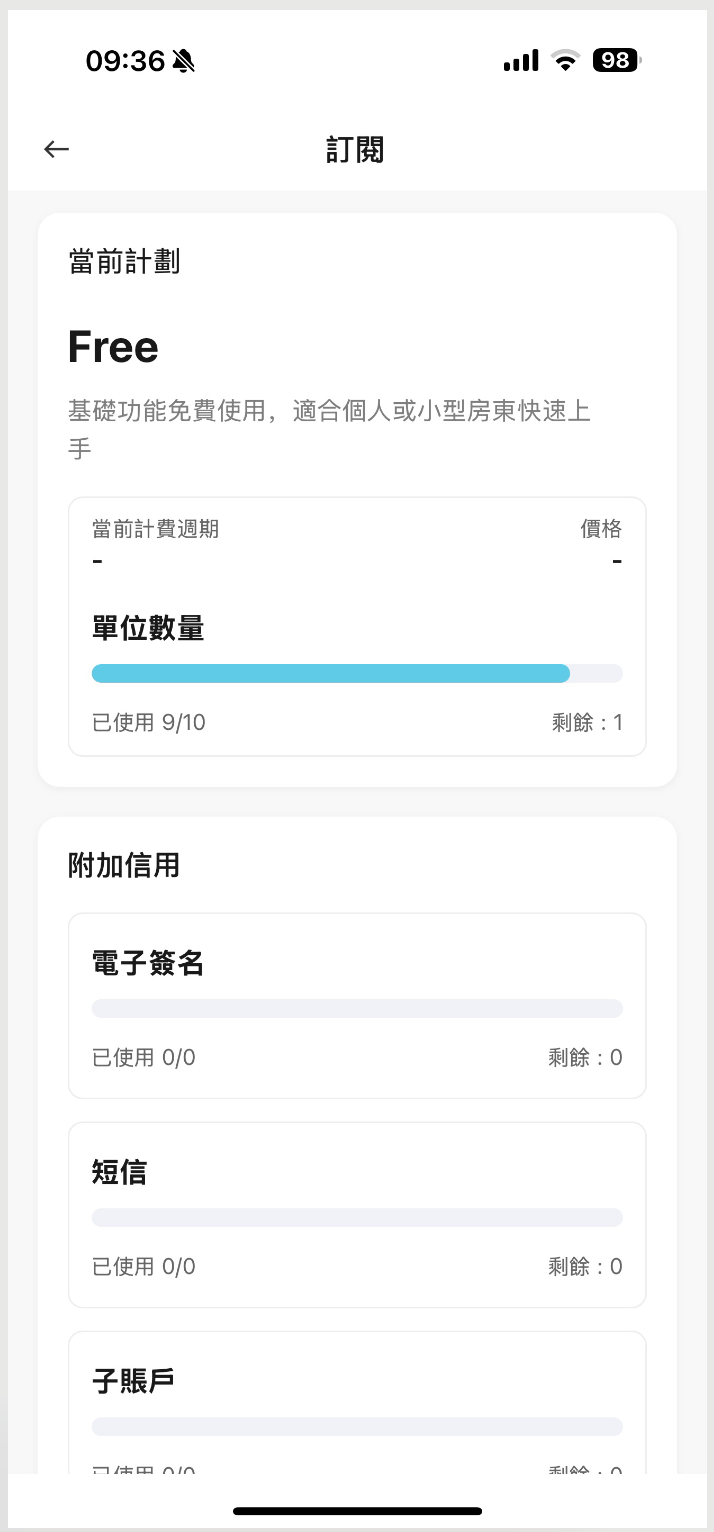Tap the 附加信用 section heading
Image resolution: width=714 pixels, height=1532 pixels.
(124, 865)
